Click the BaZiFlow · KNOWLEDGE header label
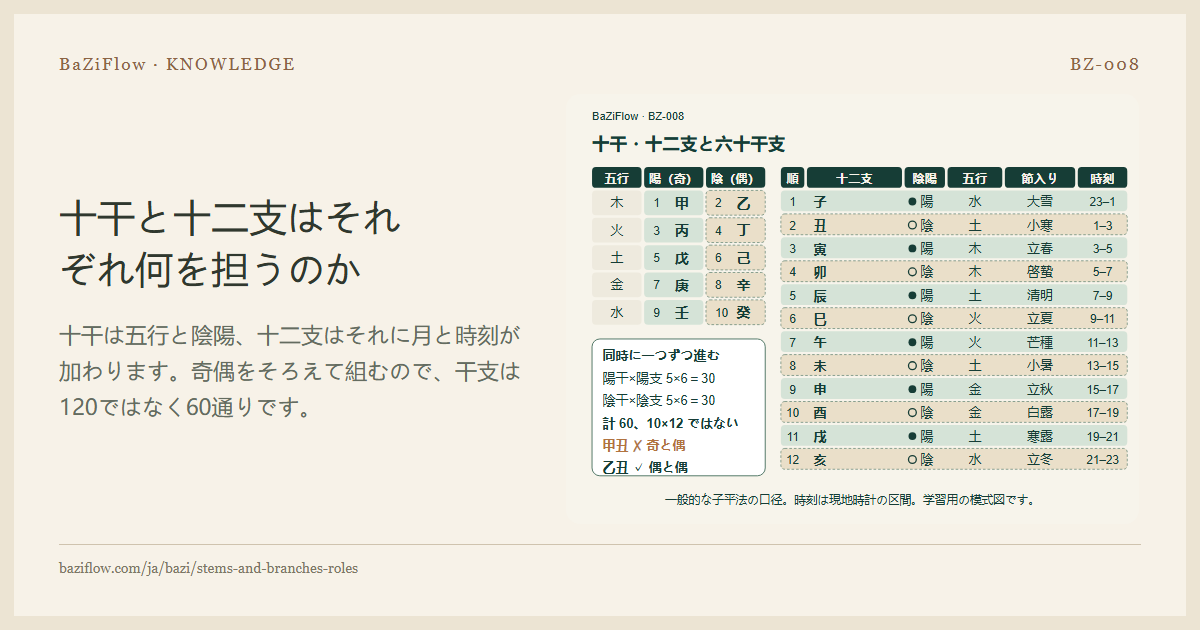The height and width of the screenshot is (630, 1200). pos(177,64)
